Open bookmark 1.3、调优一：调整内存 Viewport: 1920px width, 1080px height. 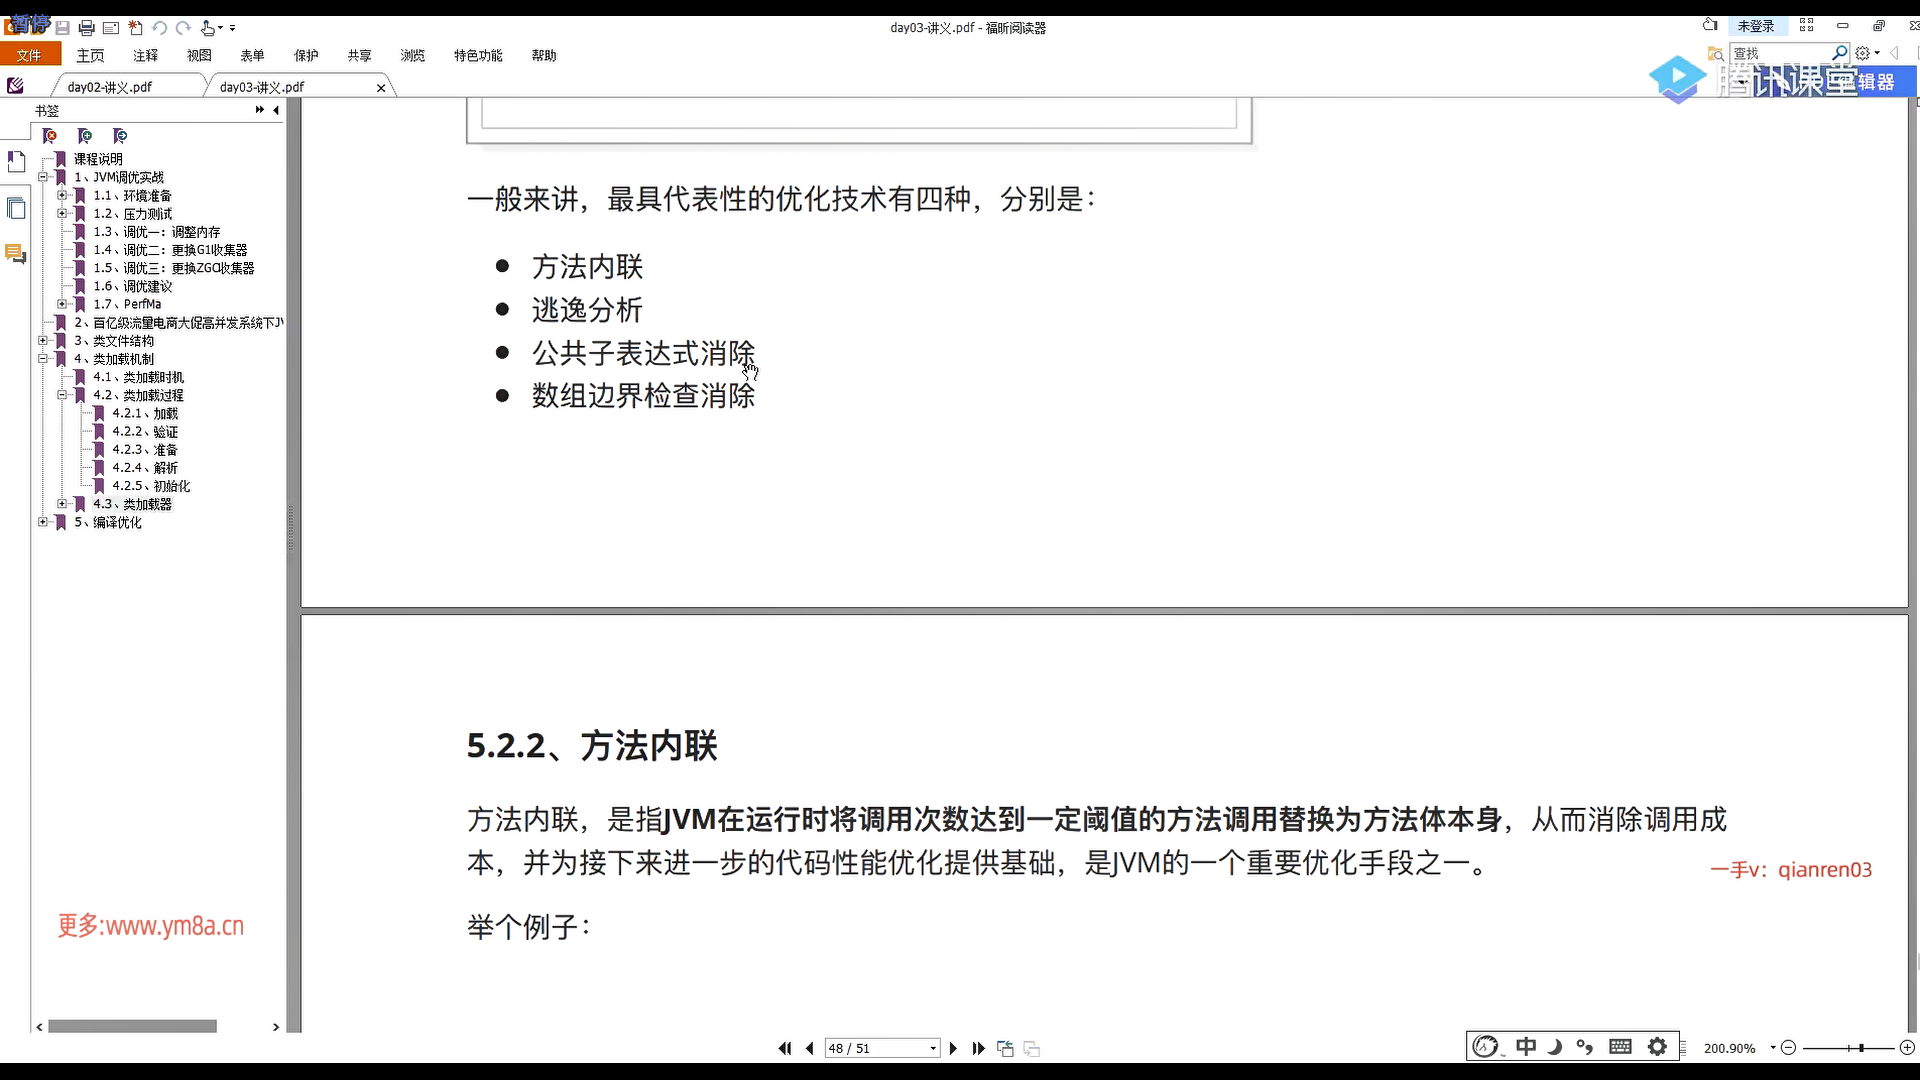[x=156, y=232]
